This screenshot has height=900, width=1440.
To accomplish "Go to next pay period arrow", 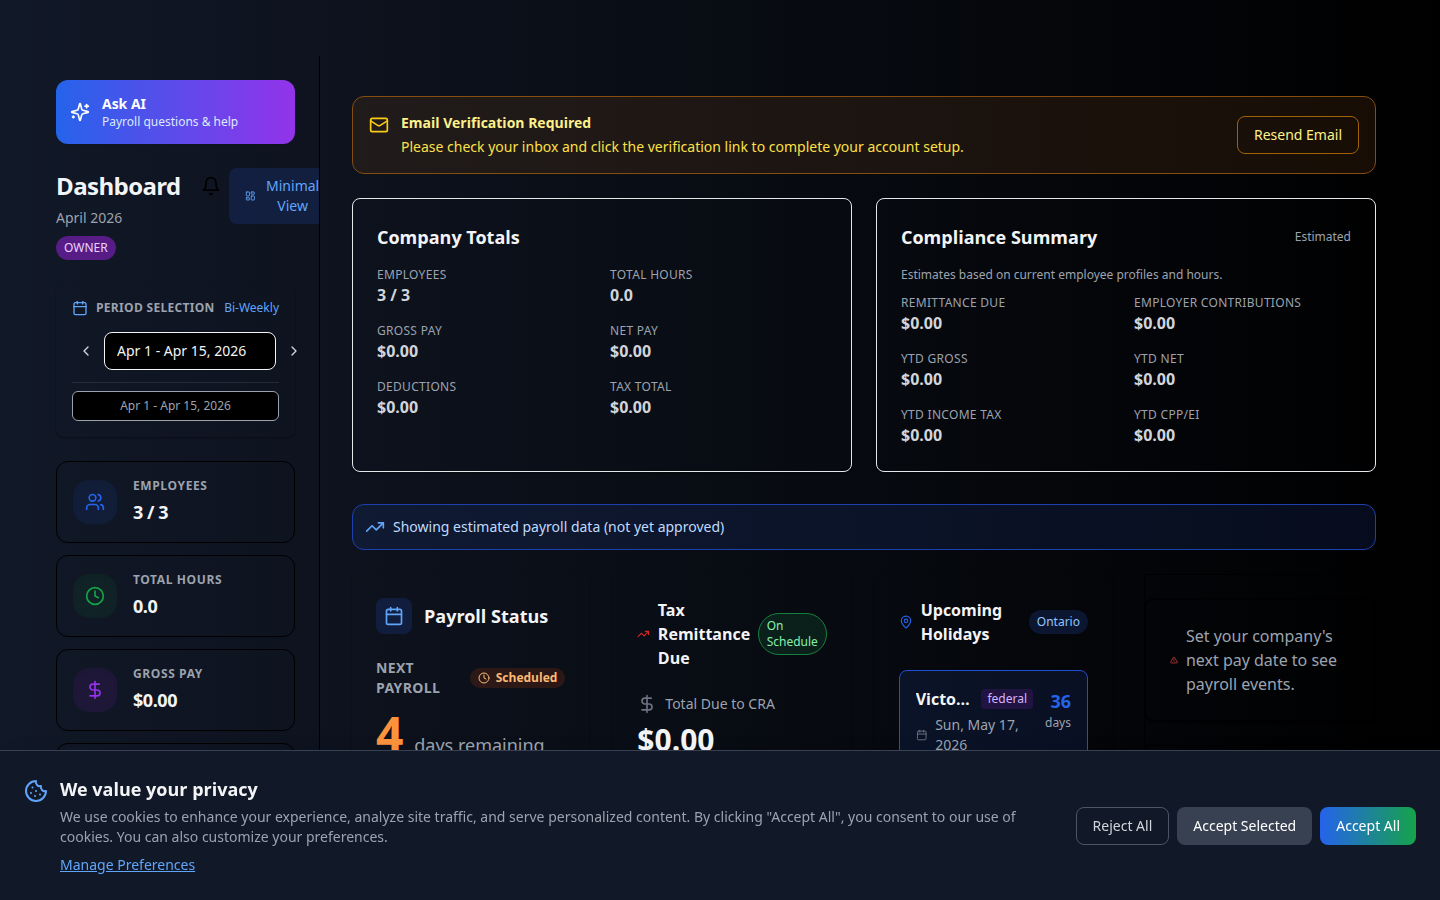I will (x=293, y=351).
